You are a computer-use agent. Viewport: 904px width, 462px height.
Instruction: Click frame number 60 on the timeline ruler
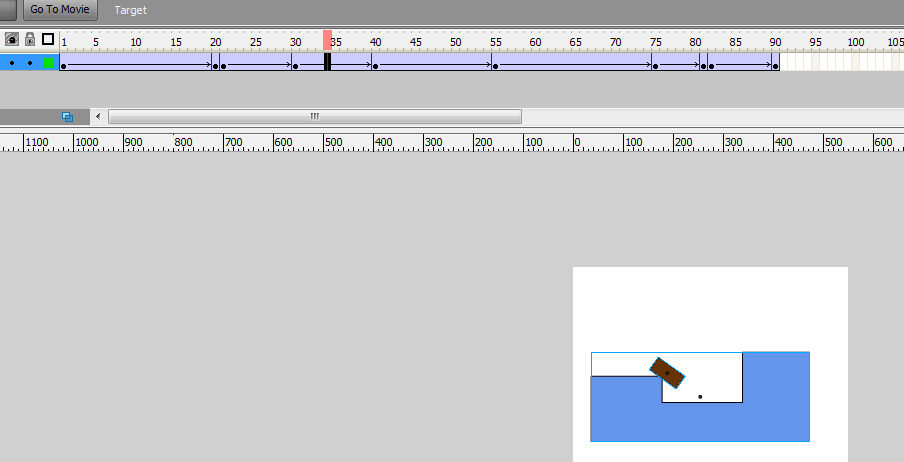point(536,42)
